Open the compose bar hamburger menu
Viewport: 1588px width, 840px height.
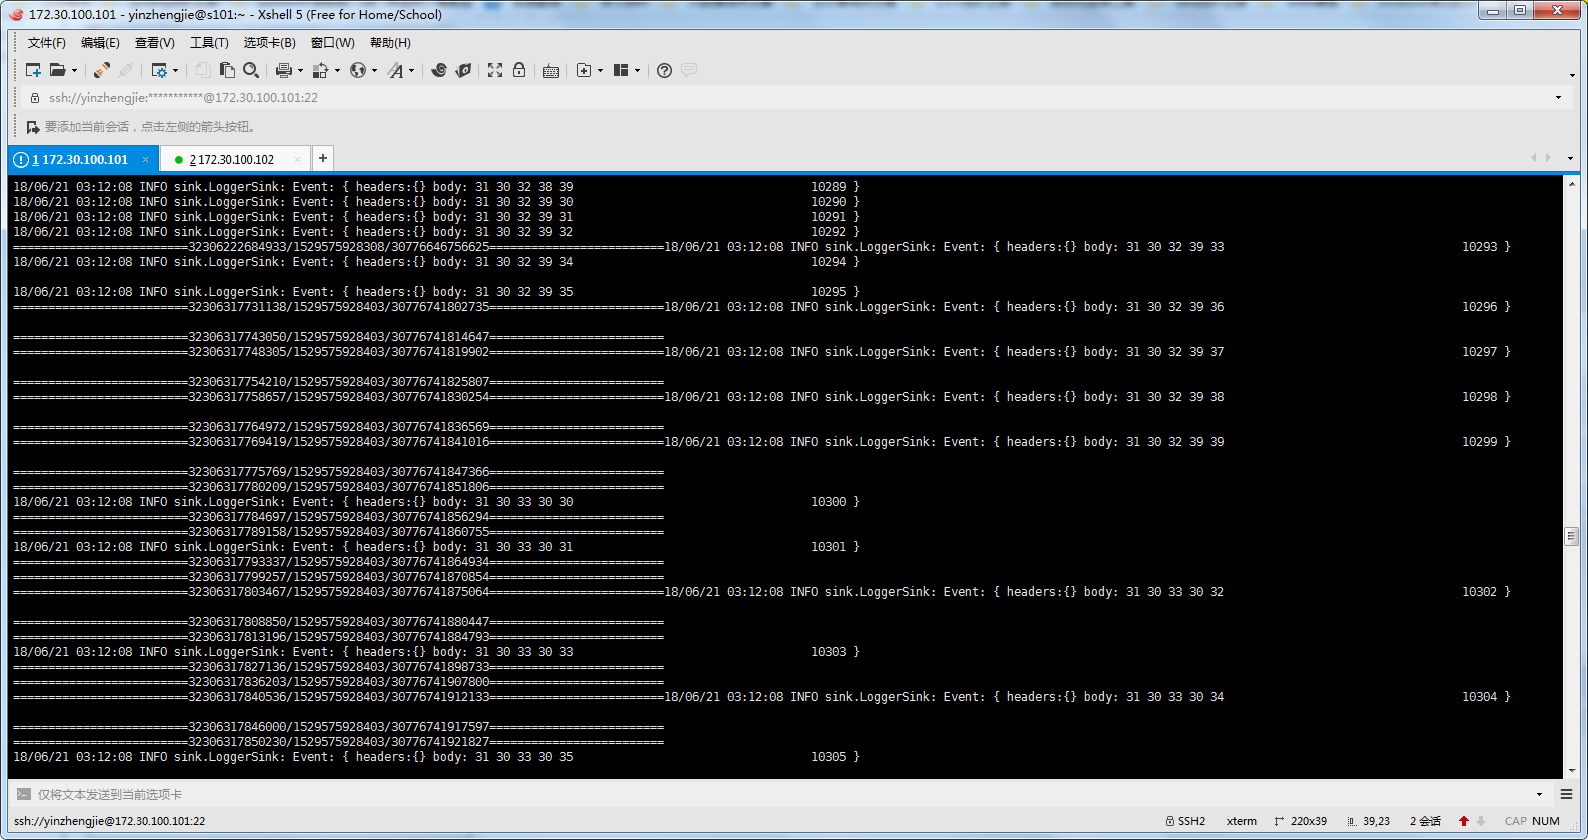[1567, 794]
